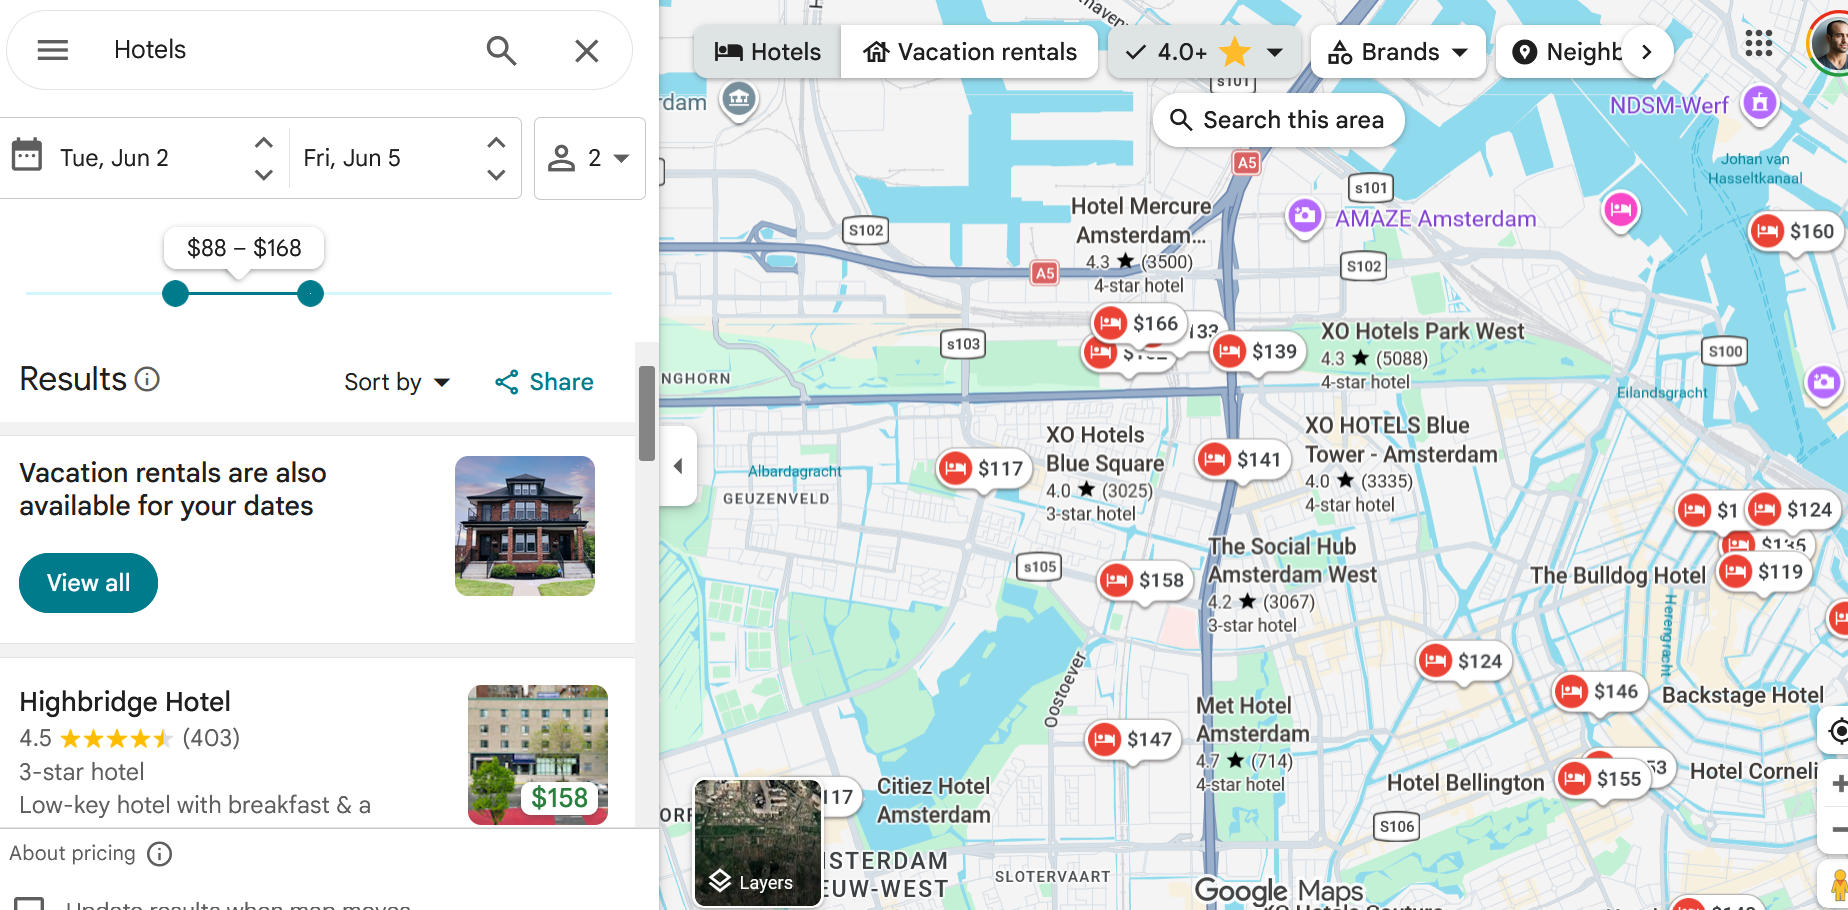Open XO Hotels Park West map label
1848x910 pixels.
click(x=1422, y=331)
